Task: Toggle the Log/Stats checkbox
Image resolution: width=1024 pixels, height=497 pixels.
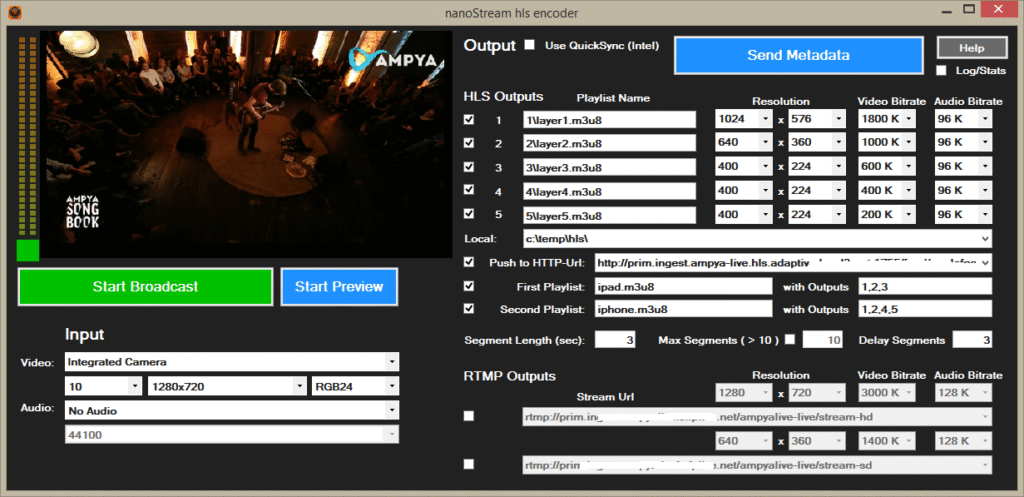Action: [x=942, y=70]
